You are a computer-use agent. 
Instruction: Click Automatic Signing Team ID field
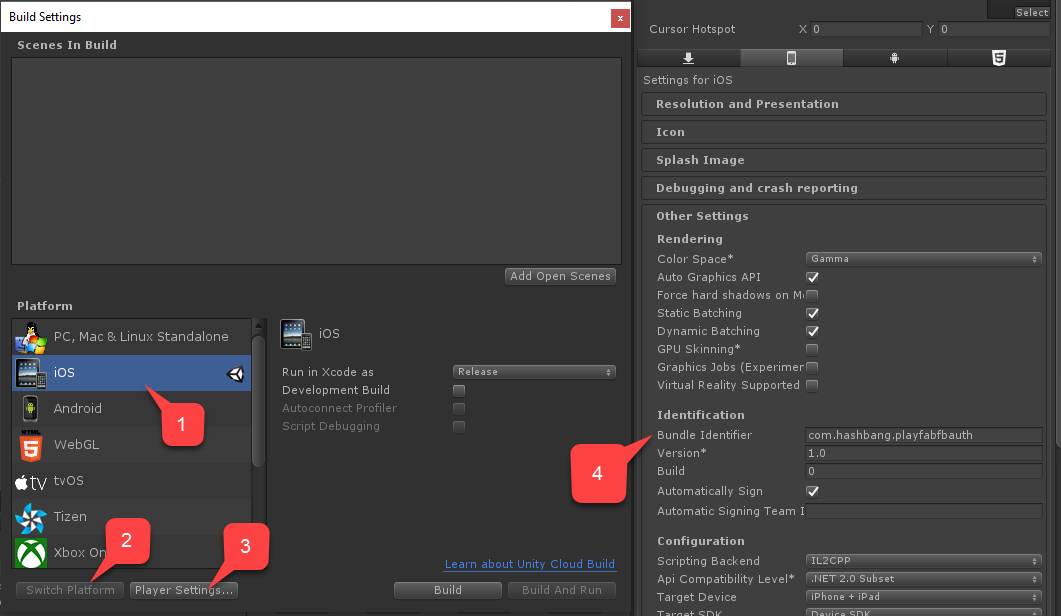(x=924, y=511)
